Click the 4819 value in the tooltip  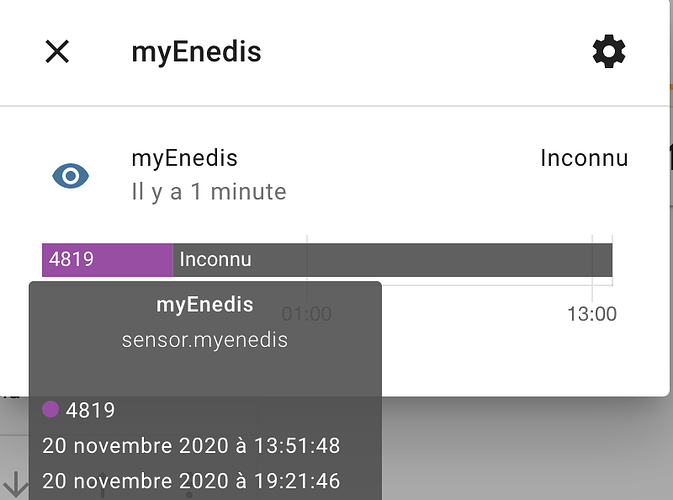tap(90, 410)
